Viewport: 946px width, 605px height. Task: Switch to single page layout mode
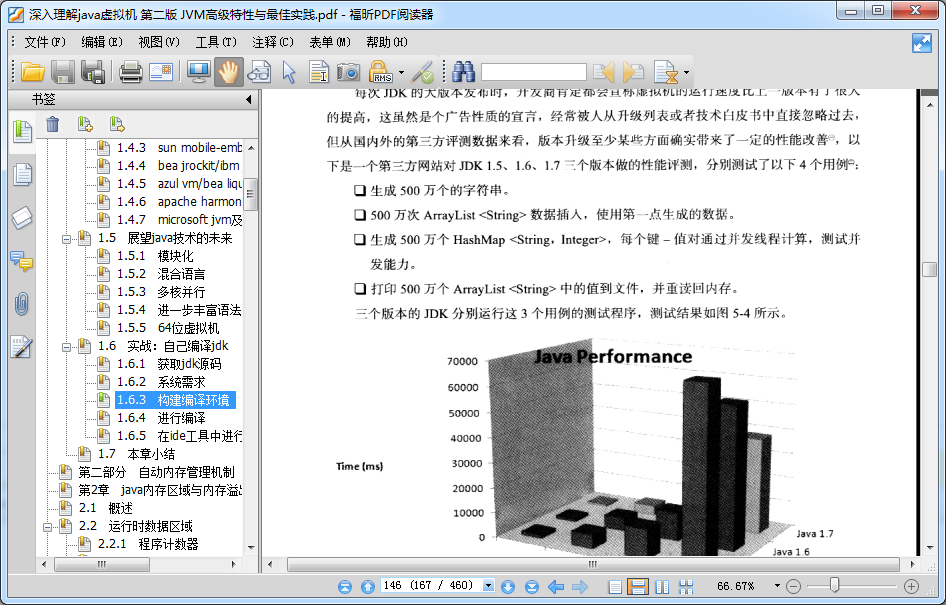(x=615, y=586)
